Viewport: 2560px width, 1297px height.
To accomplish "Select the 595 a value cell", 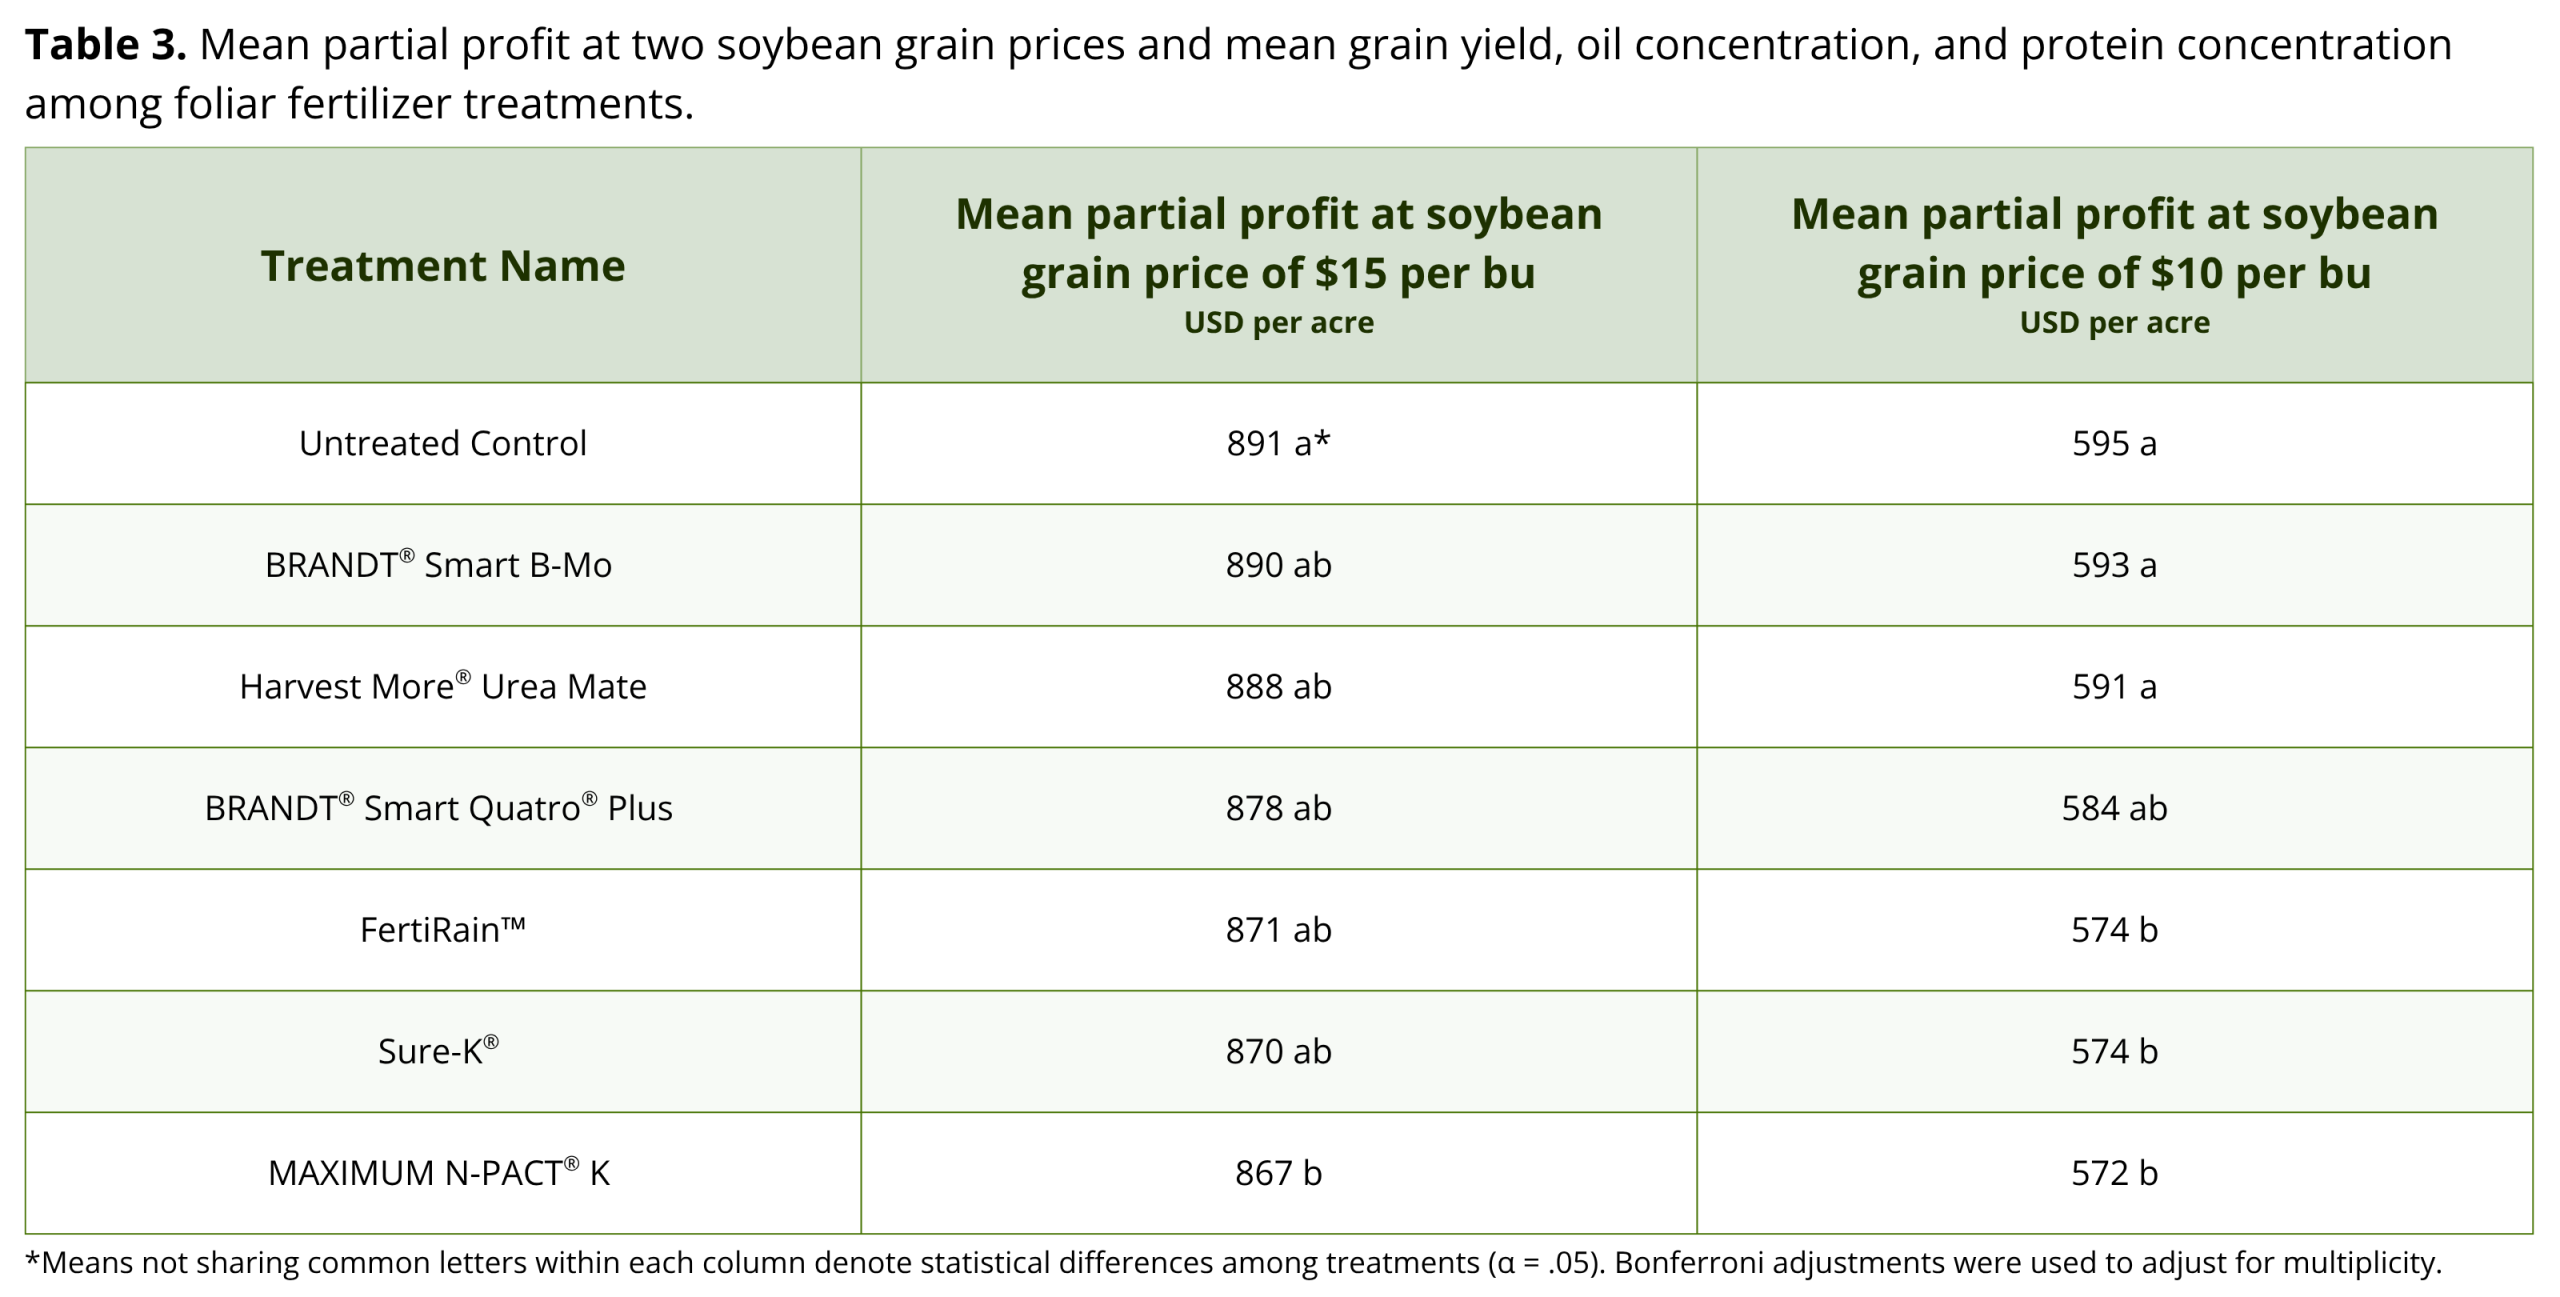I will click(x=2114, y=443).
